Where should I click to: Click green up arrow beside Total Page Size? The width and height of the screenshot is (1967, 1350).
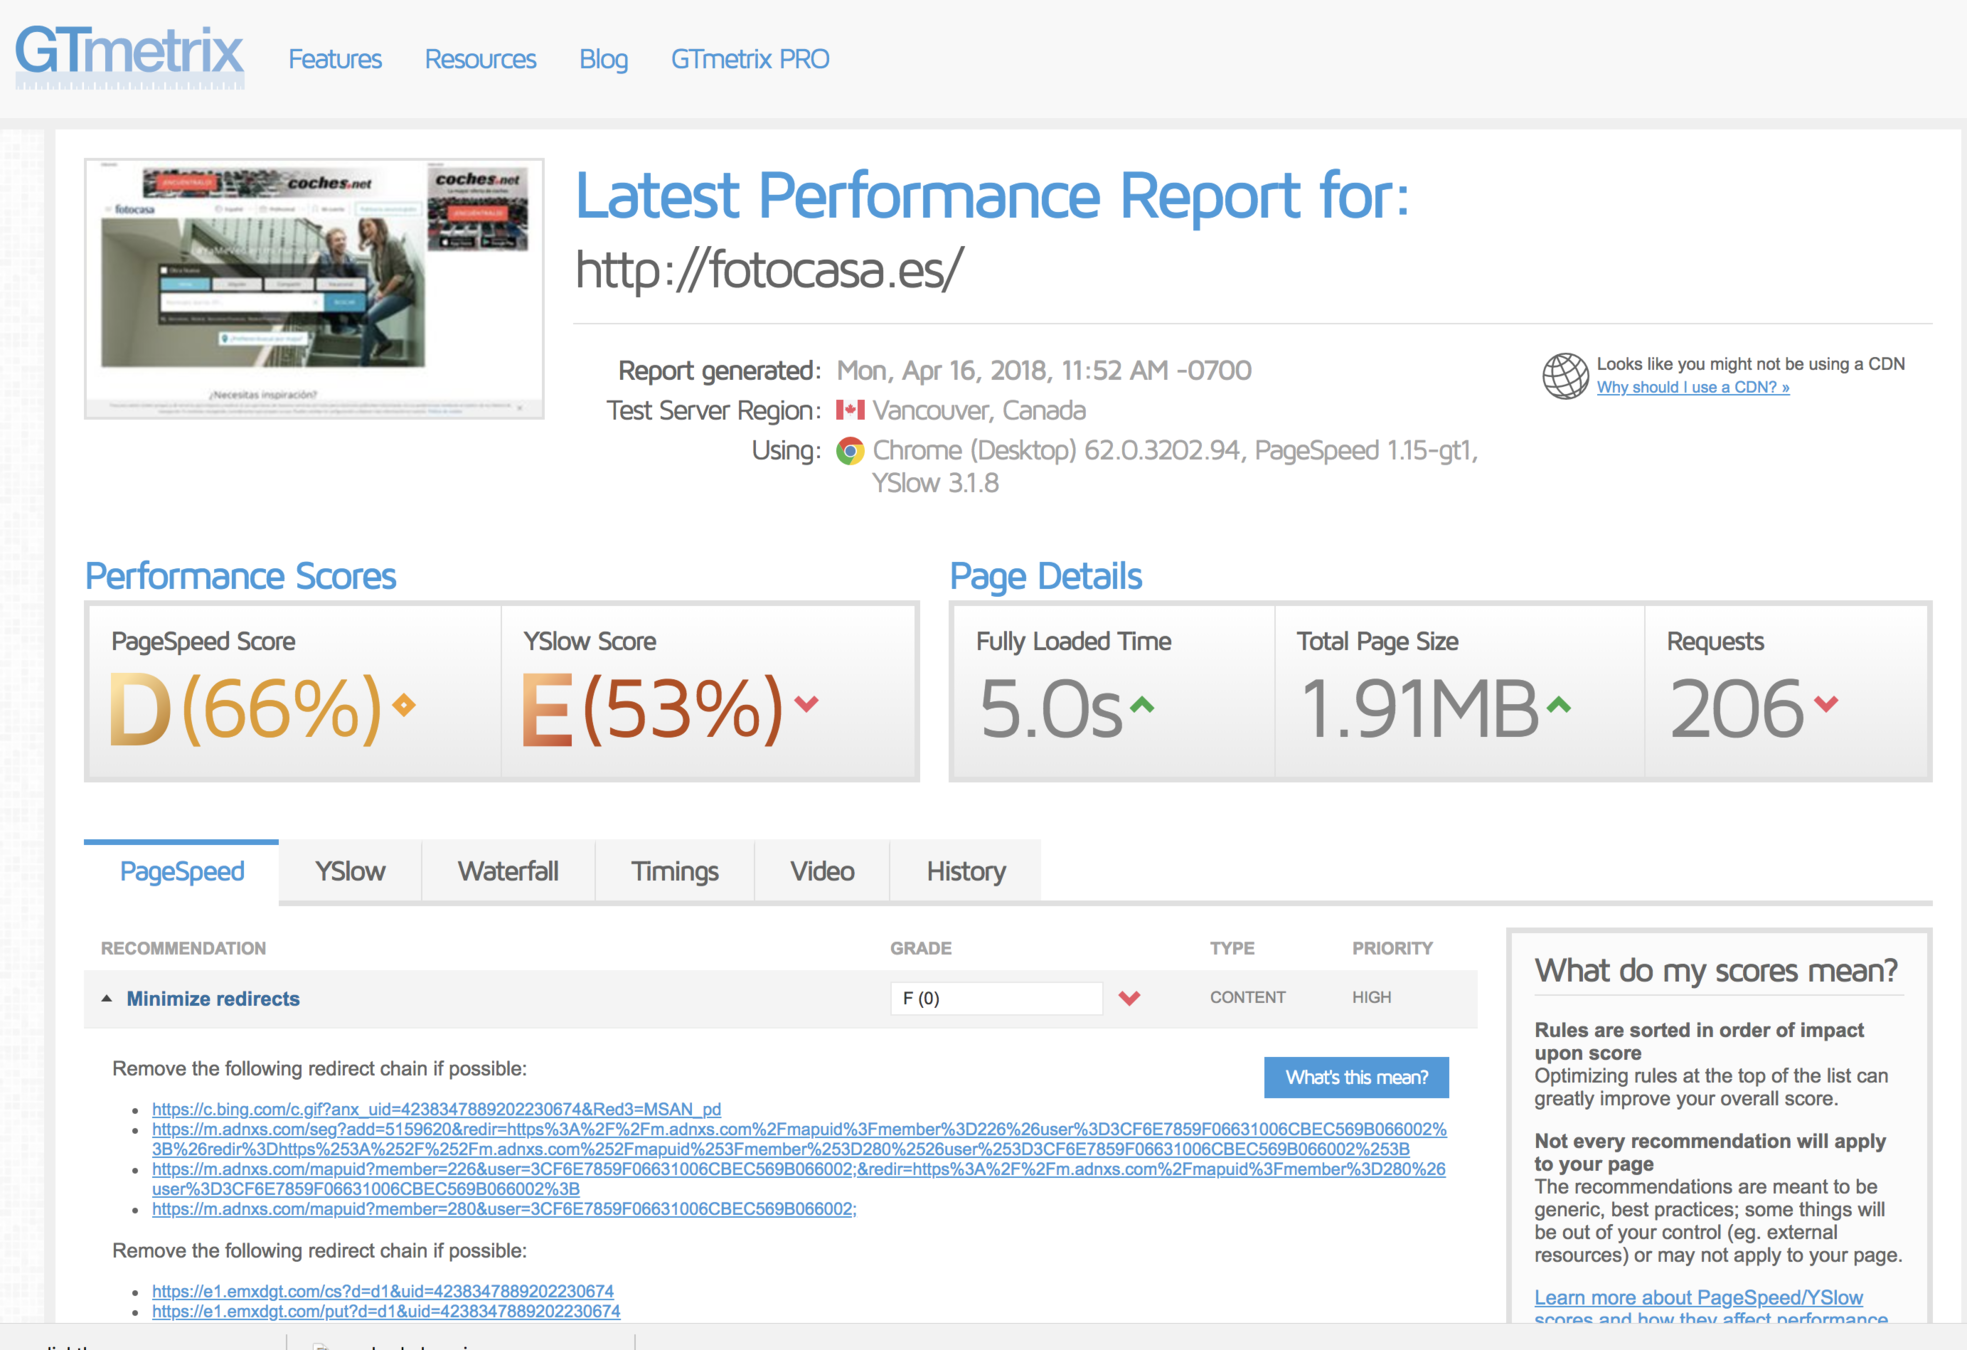(1559, 705)
